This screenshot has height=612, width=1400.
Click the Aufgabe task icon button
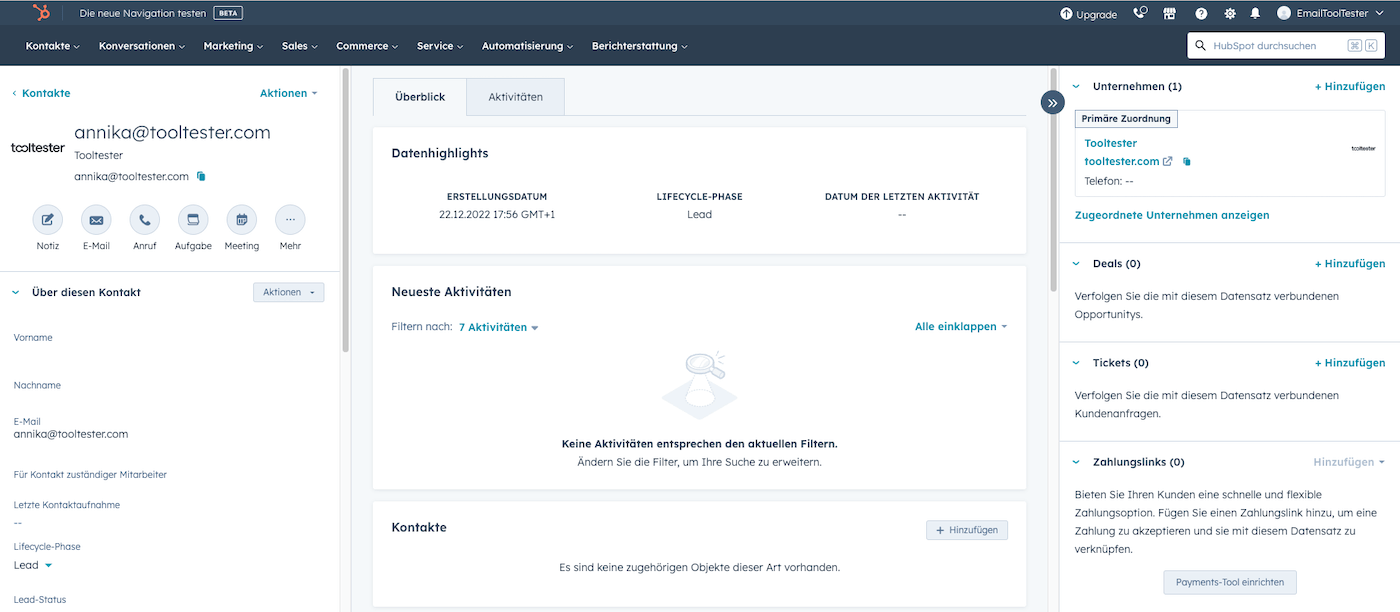coord(193,220)
